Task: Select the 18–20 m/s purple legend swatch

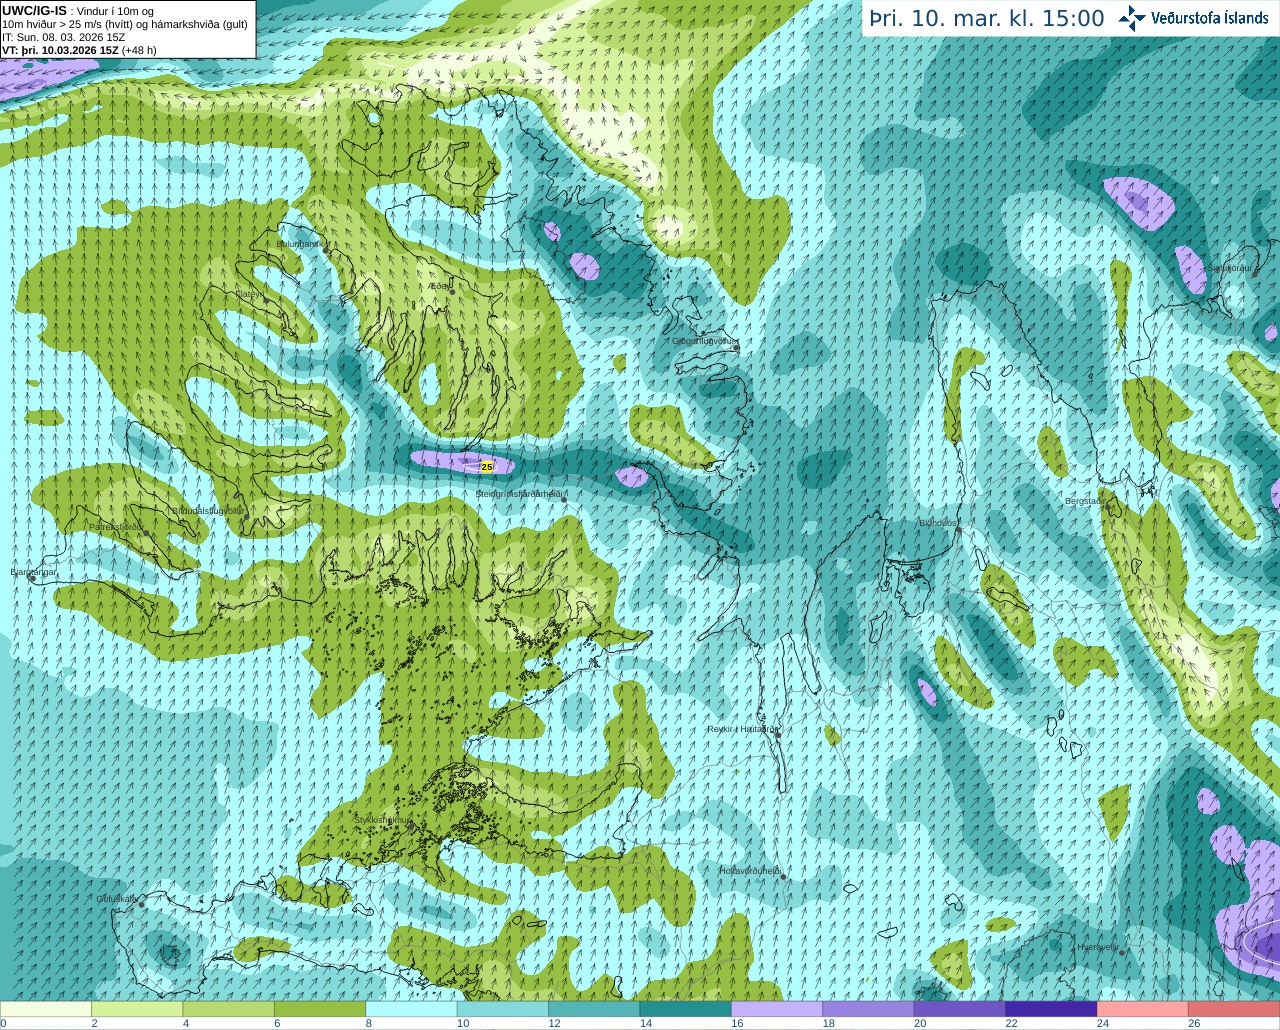Action: click(869, 1009)
